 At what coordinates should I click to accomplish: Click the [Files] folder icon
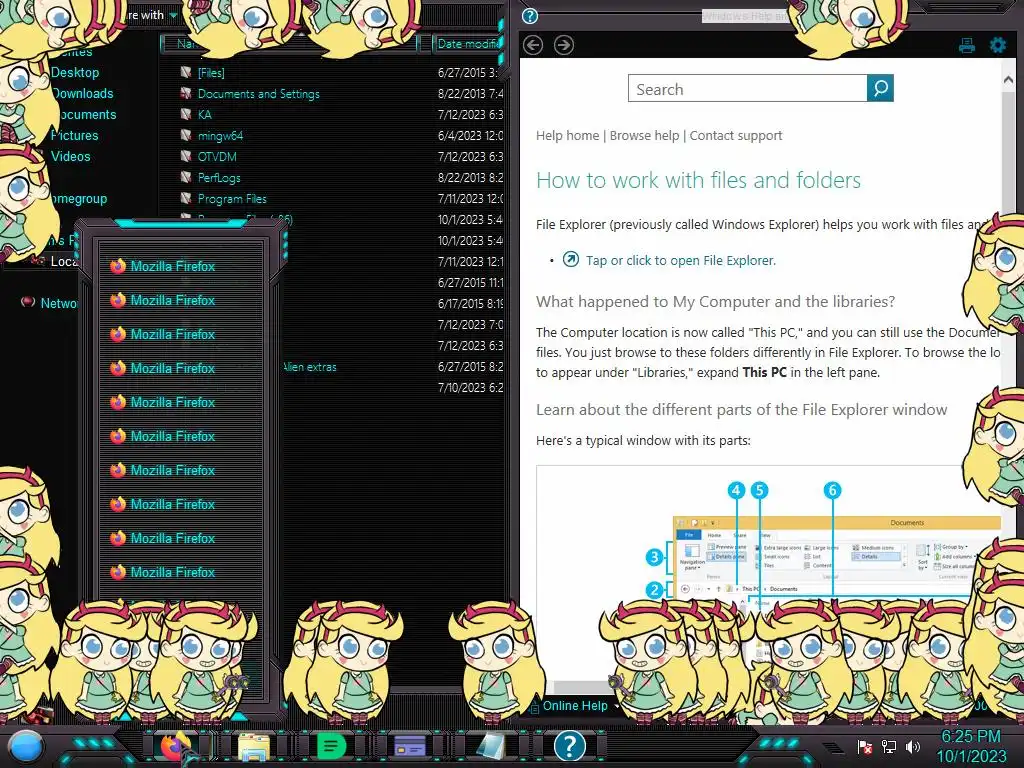[x=186, y=72]
